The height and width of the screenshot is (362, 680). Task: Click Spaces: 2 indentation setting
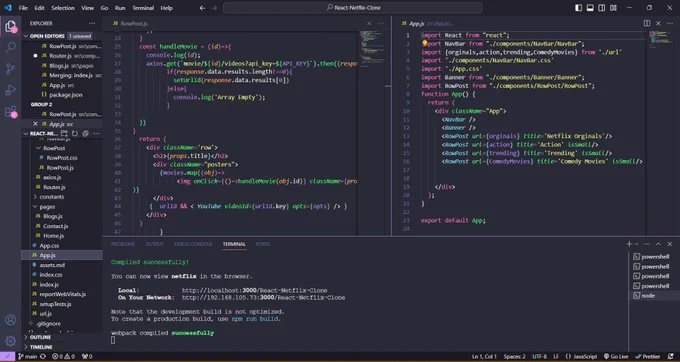pyautogui.click(x=514, y=356)
